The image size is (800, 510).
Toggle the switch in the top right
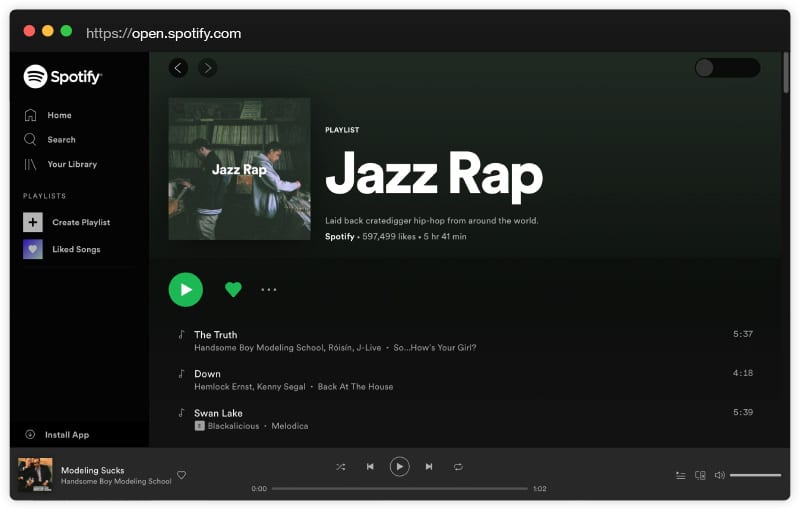pyautogui.click(x=727, y=68)
